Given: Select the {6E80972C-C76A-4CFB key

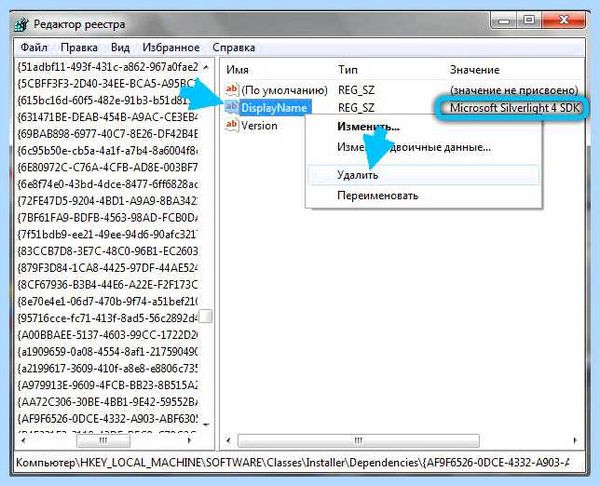Looking at the screenshot, I should [108, 168].
